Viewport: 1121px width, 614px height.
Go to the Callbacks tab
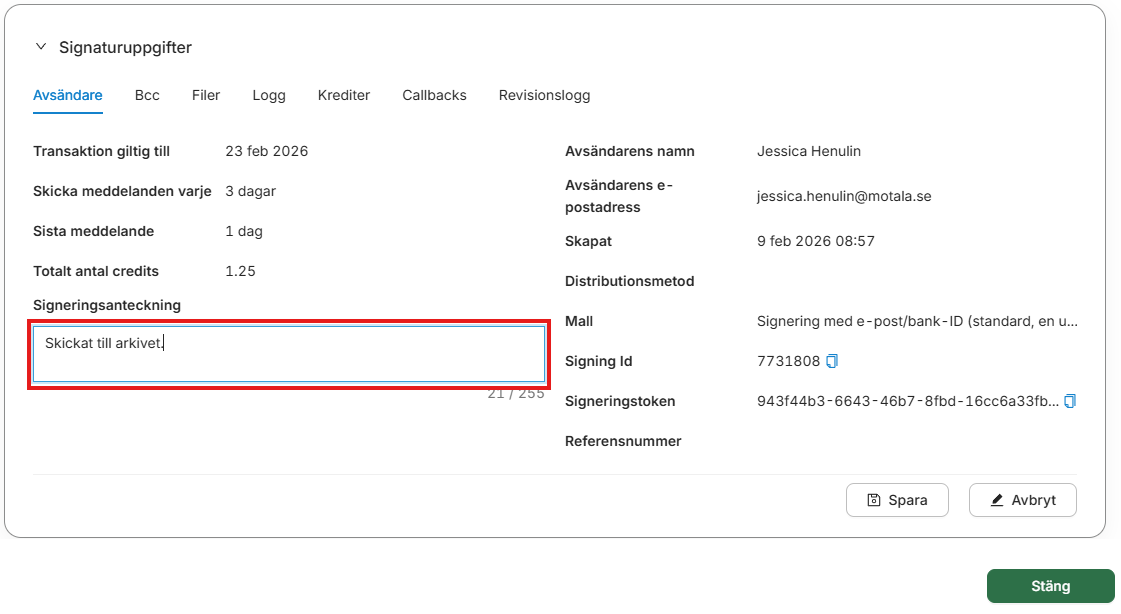tap(435, 95)
